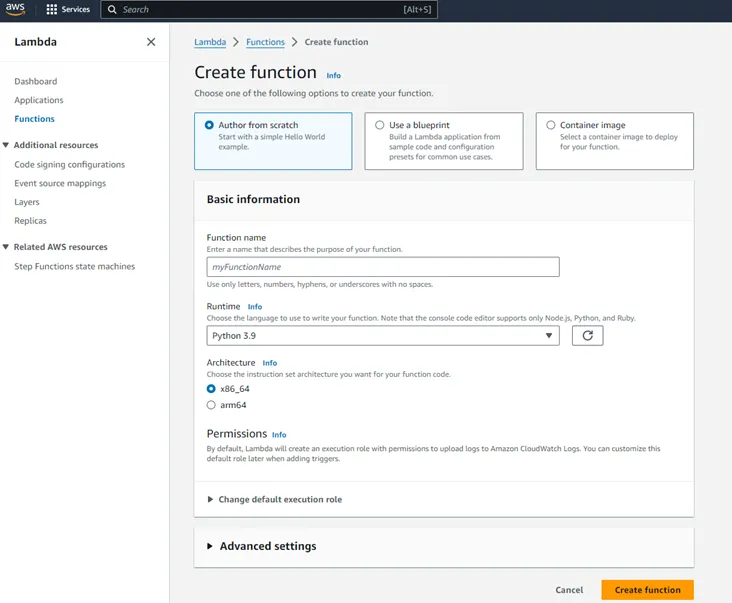Viewport: 732px width, 603px height.
Task: Open the Python 3.9 runtime dropdown
Action: pyautogui.click(x=383, y=336)
